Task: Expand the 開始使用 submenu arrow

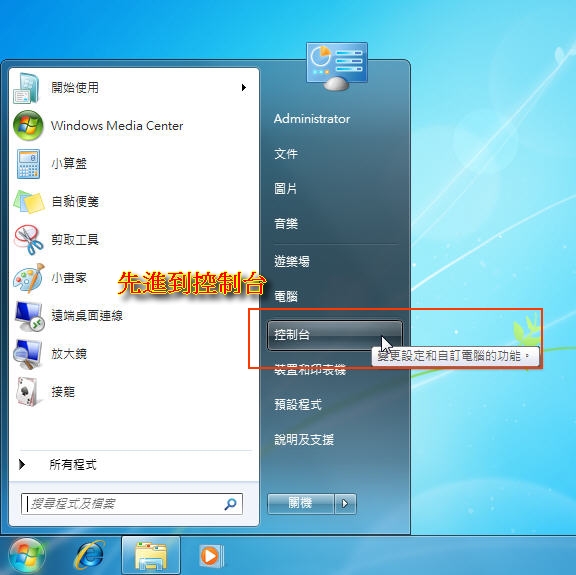Action: (x=244, y=88)
